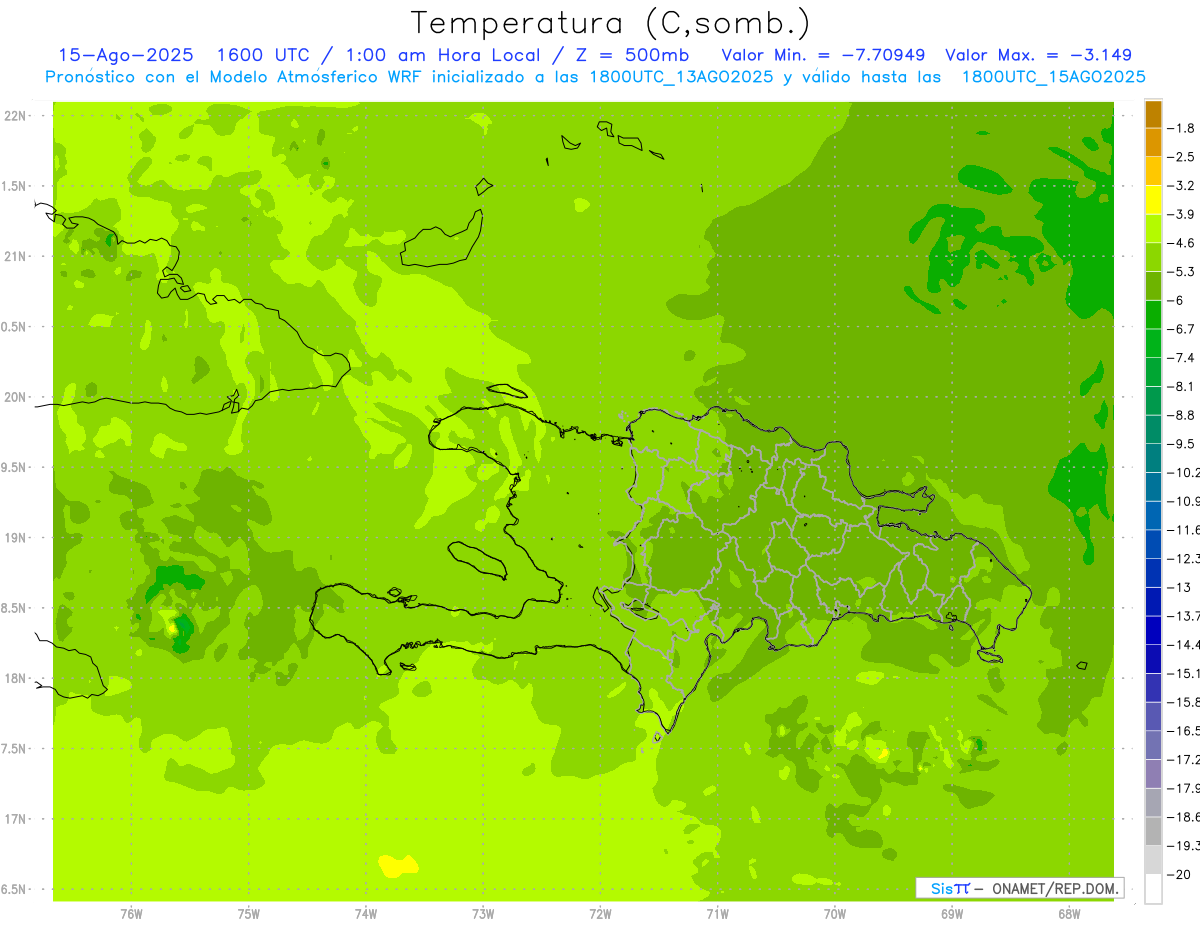Screen dimensions: 1200x927
Task: Click the '-3.2' colorbar label
Action: 1183,185
